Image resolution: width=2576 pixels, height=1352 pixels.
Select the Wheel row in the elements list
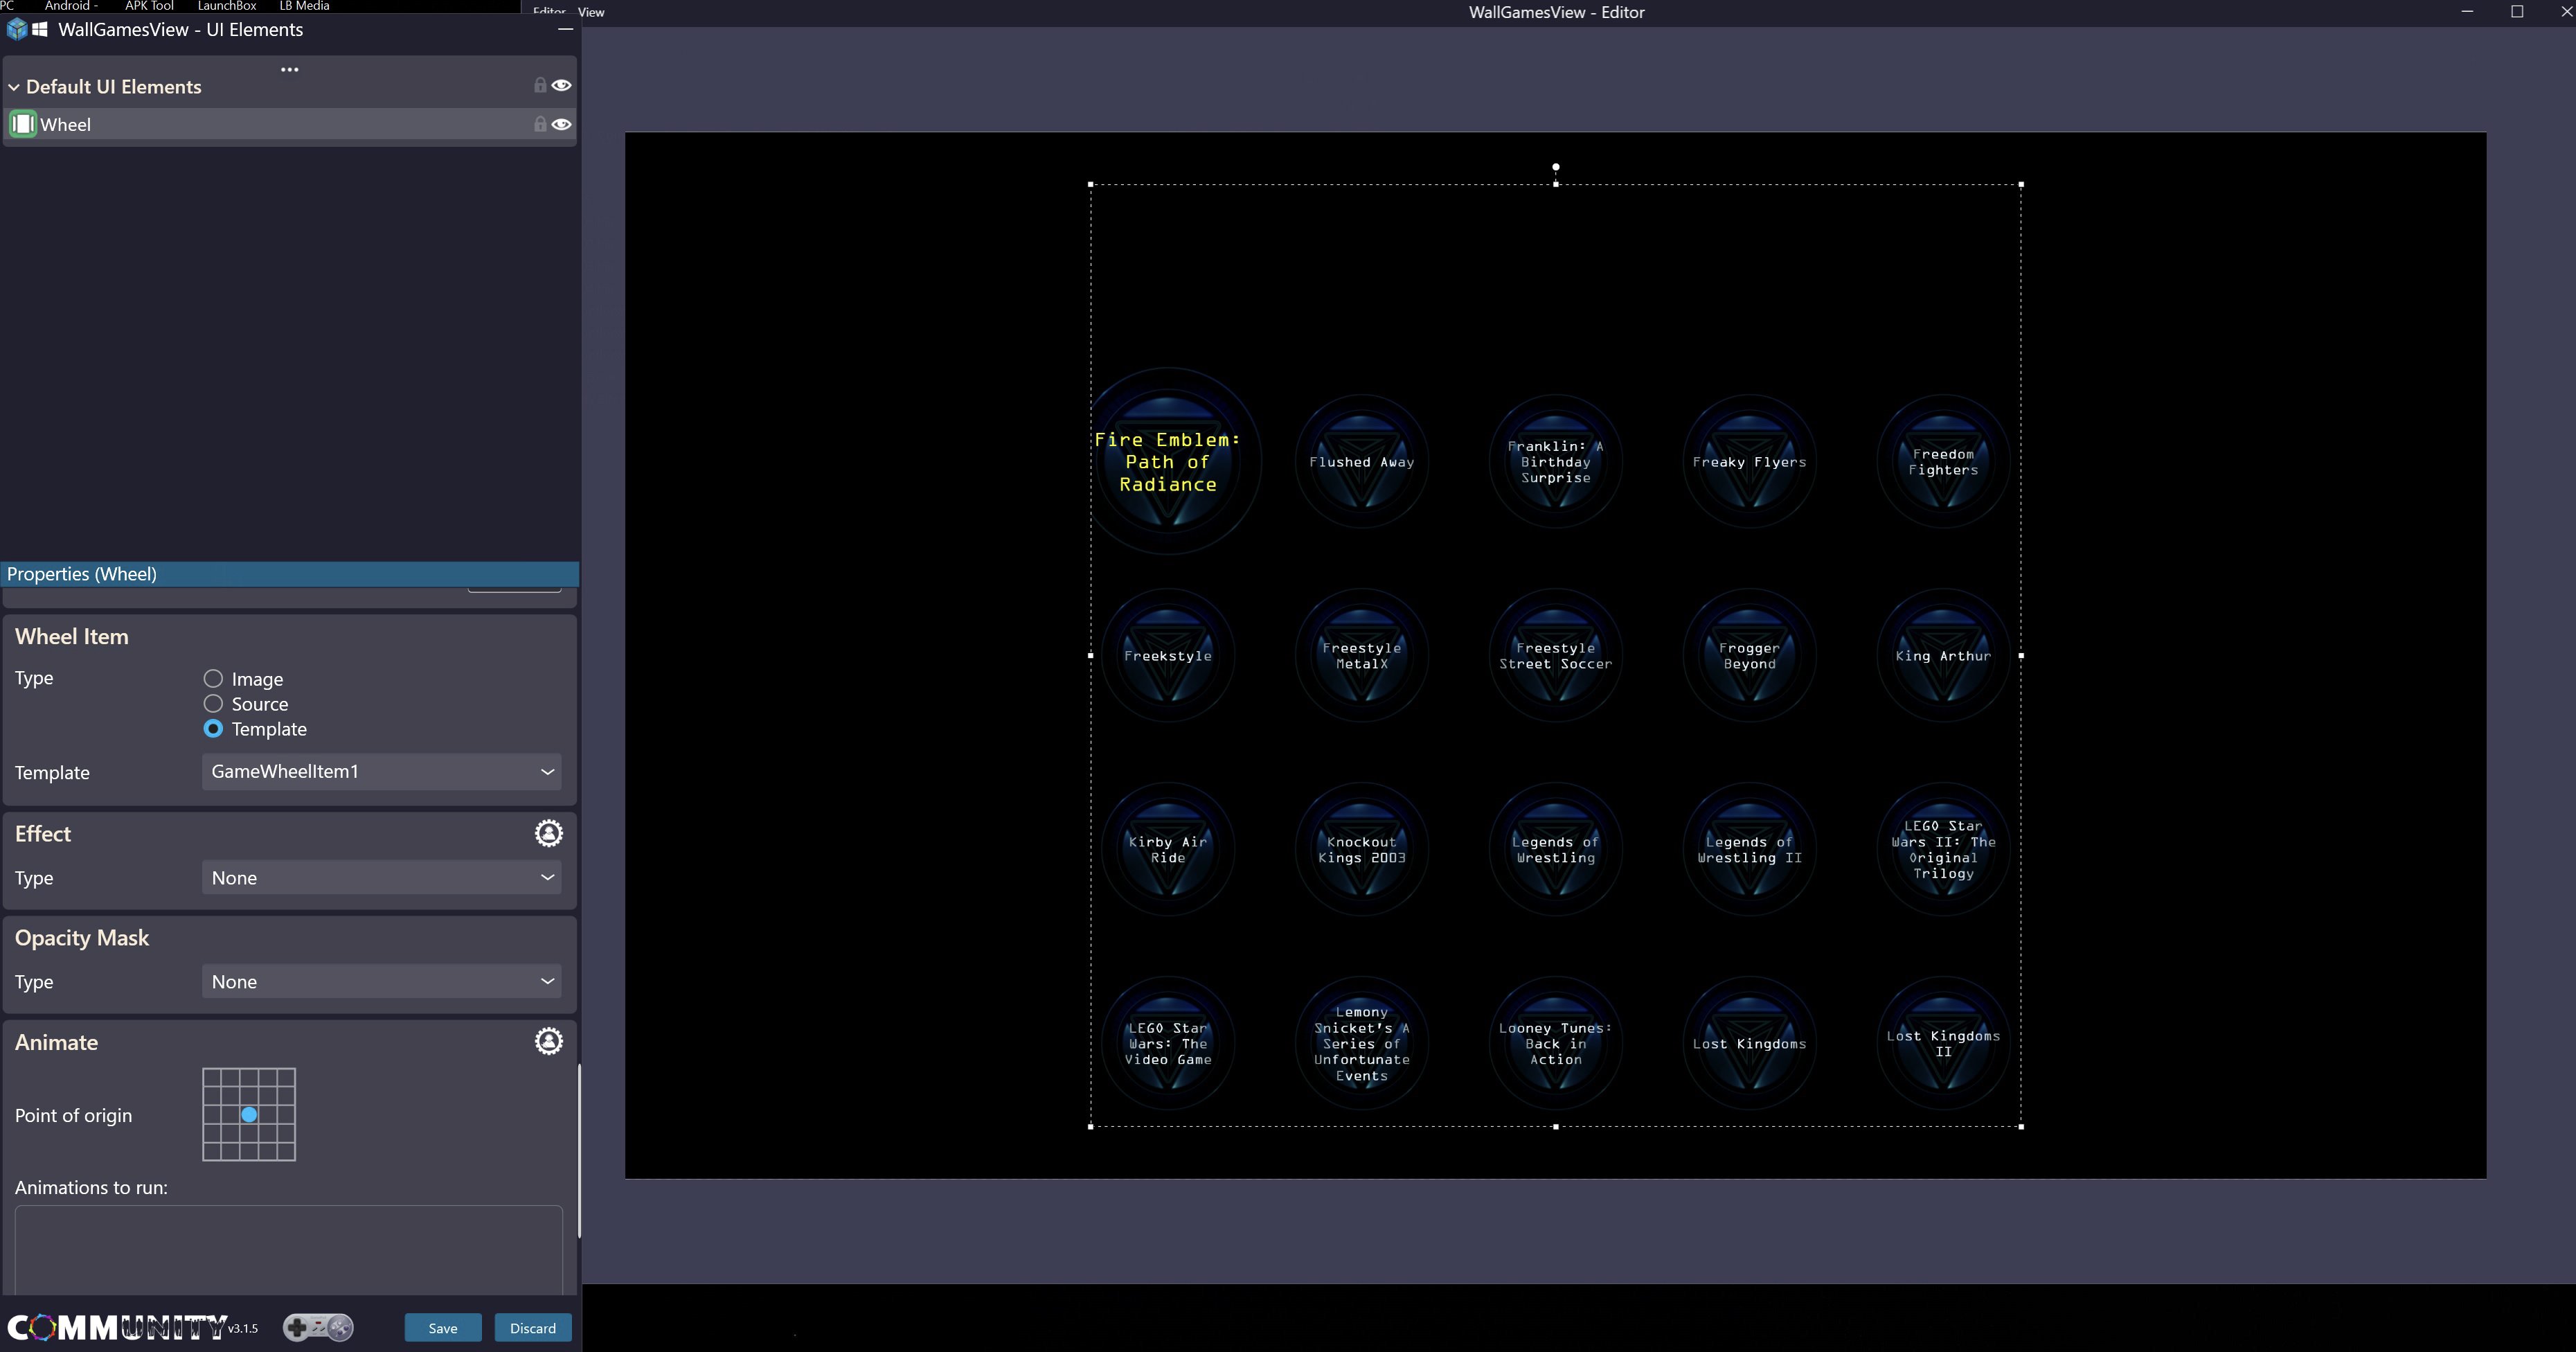[290, 124]
